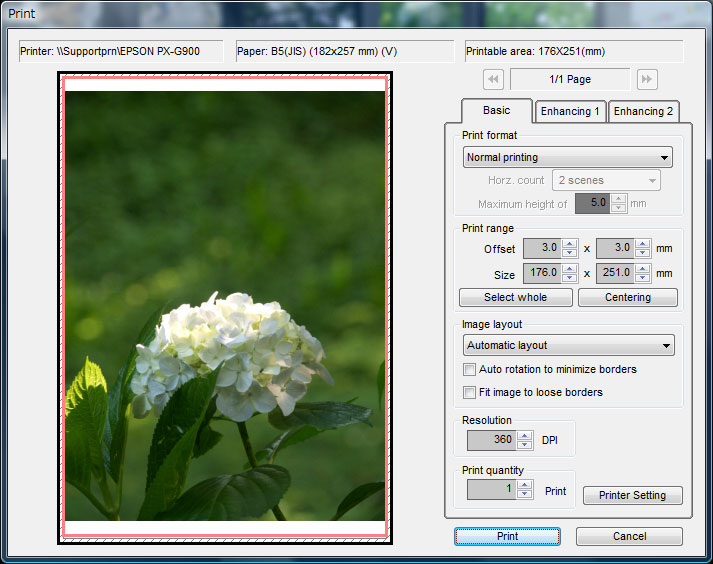This screenshot has height=564, width=713.
Task: Click the 1/1 Page indicator
Action: pyautogui.click(x=570, y=79)
